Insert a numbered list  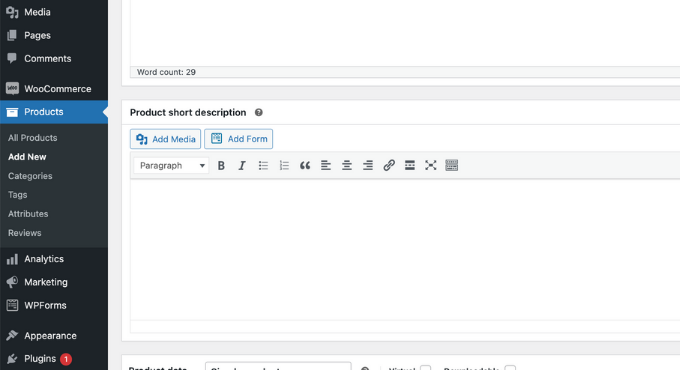point(284,165)
